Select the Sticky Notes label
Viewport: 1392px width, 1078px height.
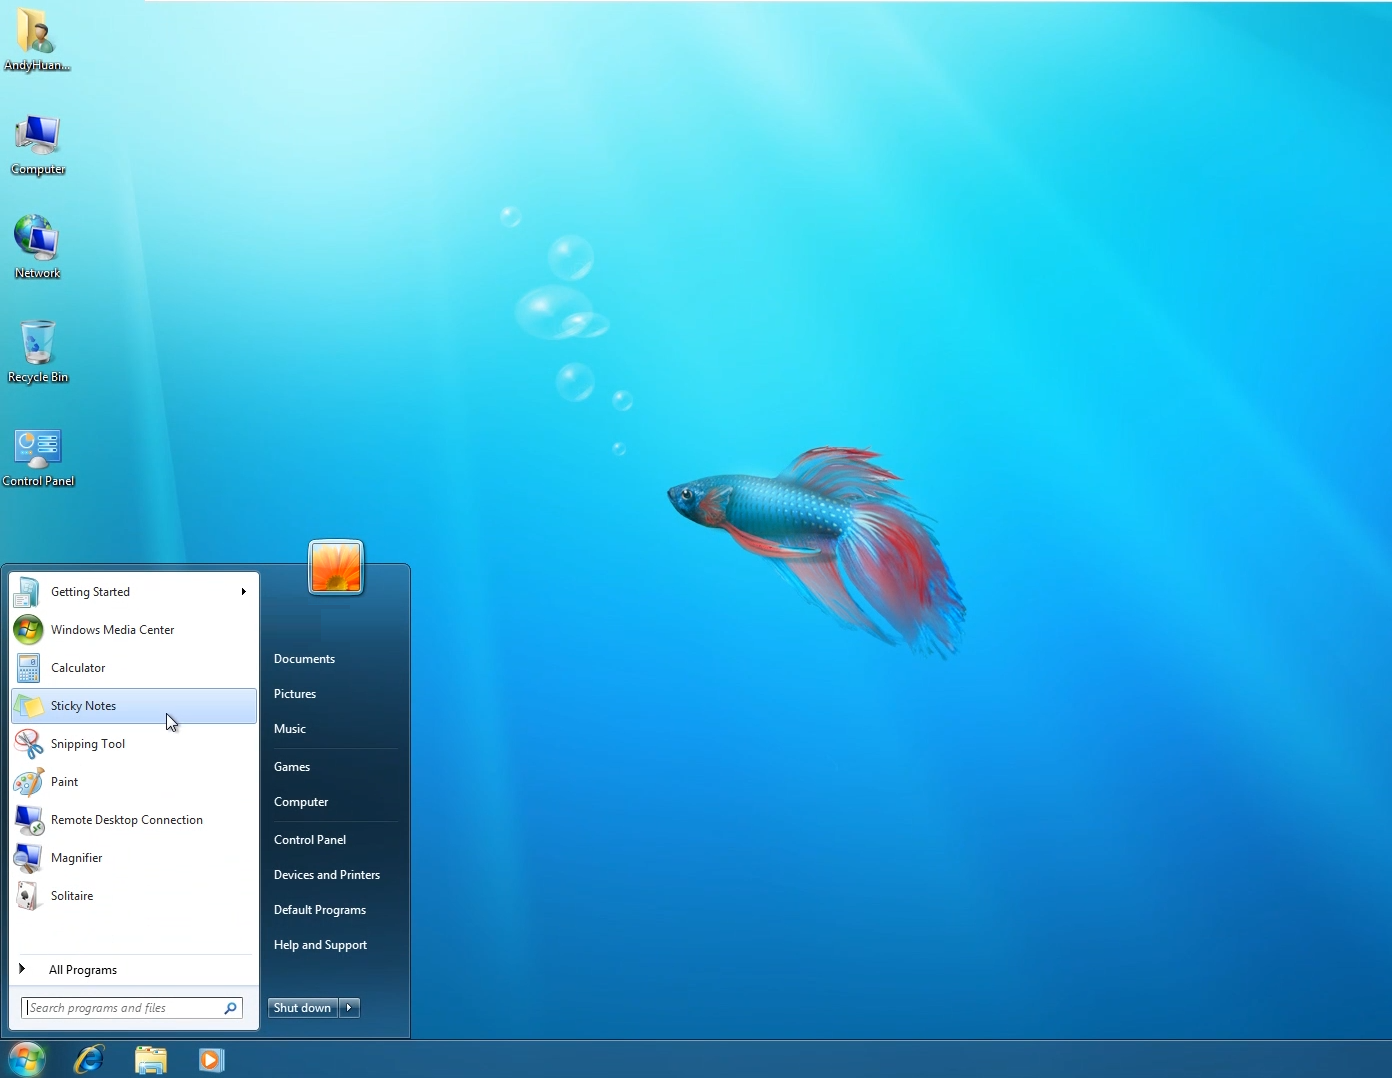click(84, 706)
